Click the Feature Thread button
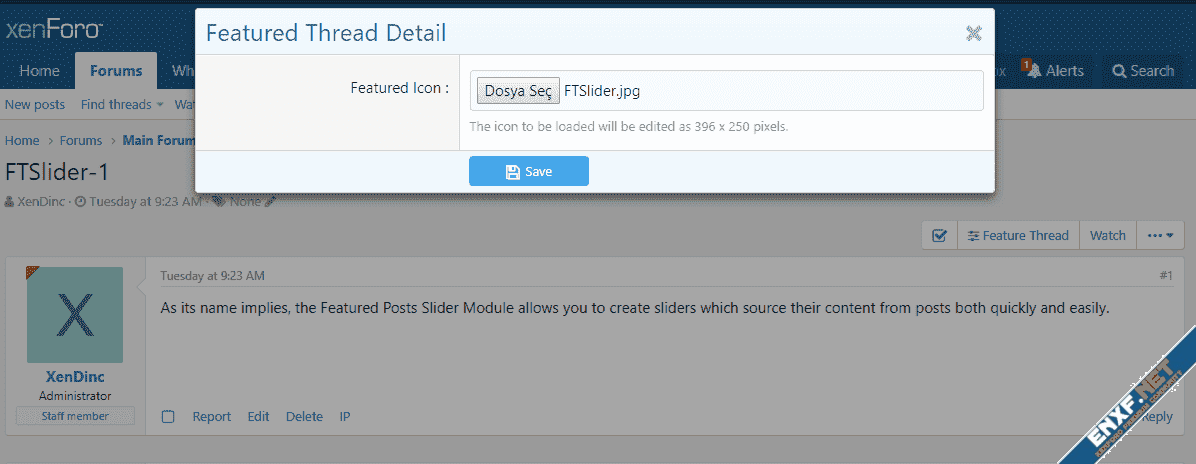The image size is (1196, 464). point(1018,236)
